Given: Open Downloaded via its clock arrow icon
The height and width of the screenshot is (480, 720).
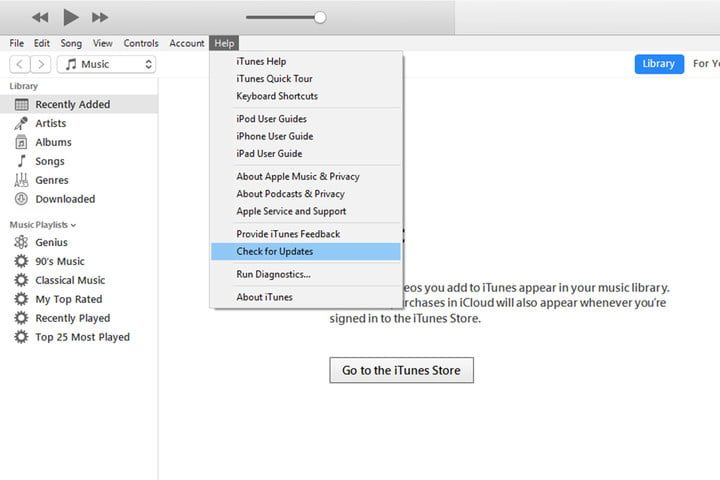Looking at the screenshot, I should coord(21,199).
